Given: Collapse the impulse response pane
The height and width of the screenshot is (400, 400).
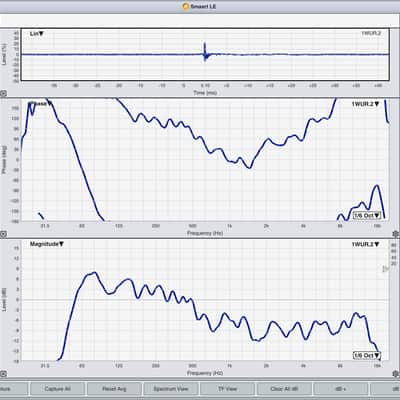Looking at the screenshot, I should pyautogui.click(x=3, y=94).
